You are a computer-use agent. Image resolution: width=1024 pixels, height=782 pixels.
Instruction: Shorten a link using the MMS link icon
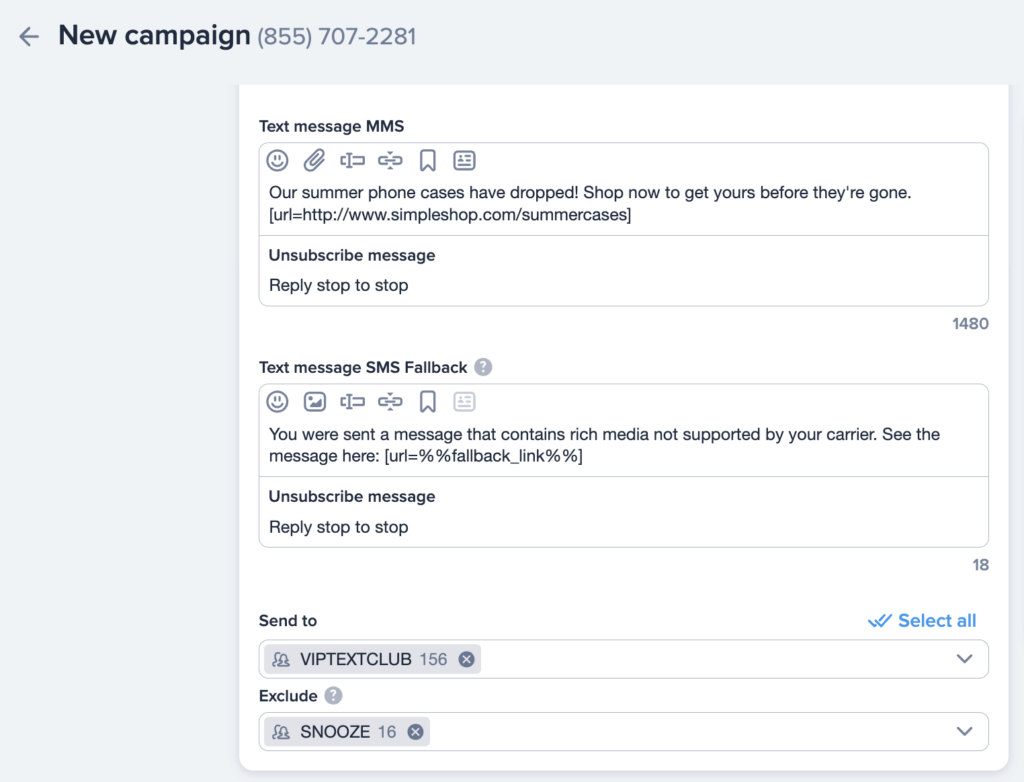(390, 160)
